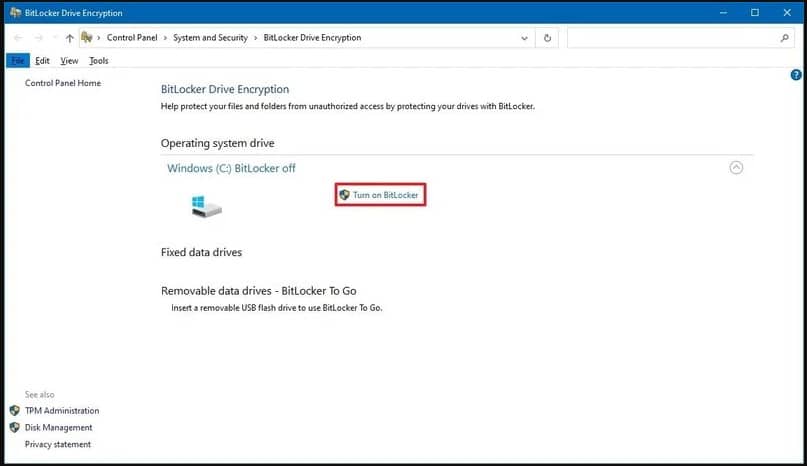Refresh the Control Panel page
Image resolution: width=807 pixels, height=466 pixels.
pyautogui.click(x=547, y=38)
